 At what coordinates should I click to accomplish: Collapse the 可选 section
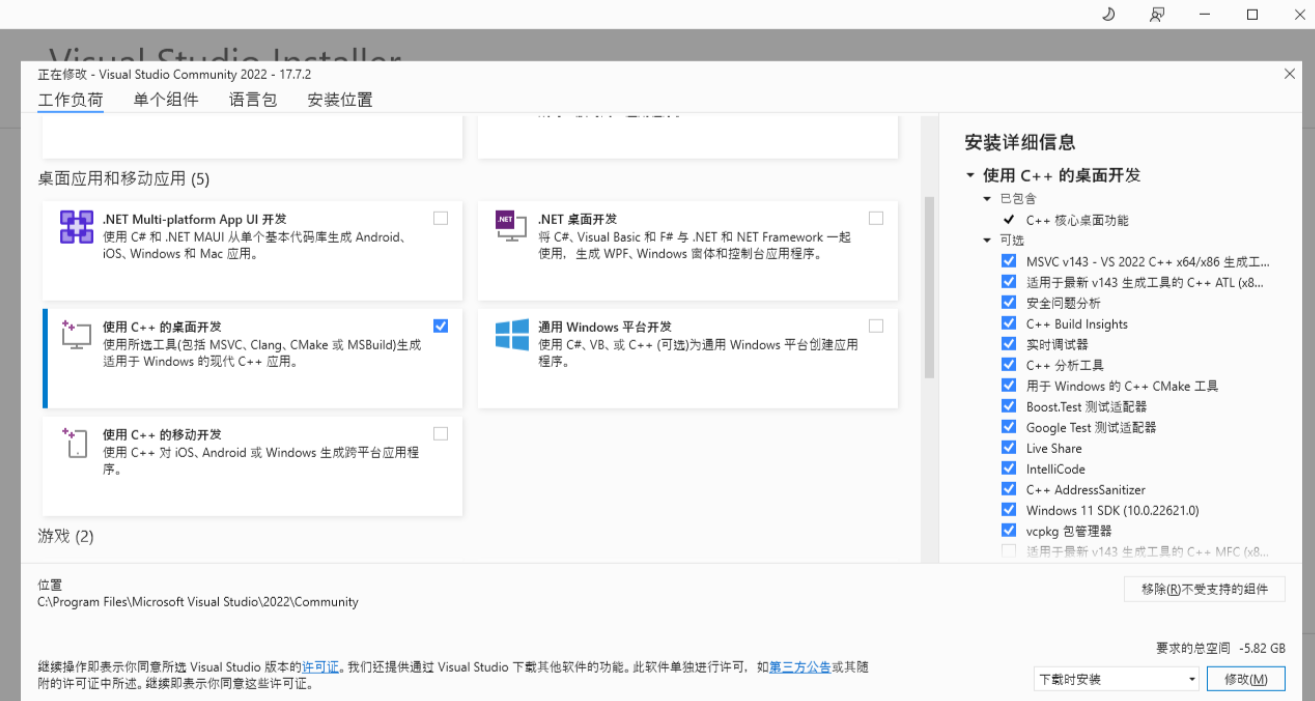(x=987, y=240)
